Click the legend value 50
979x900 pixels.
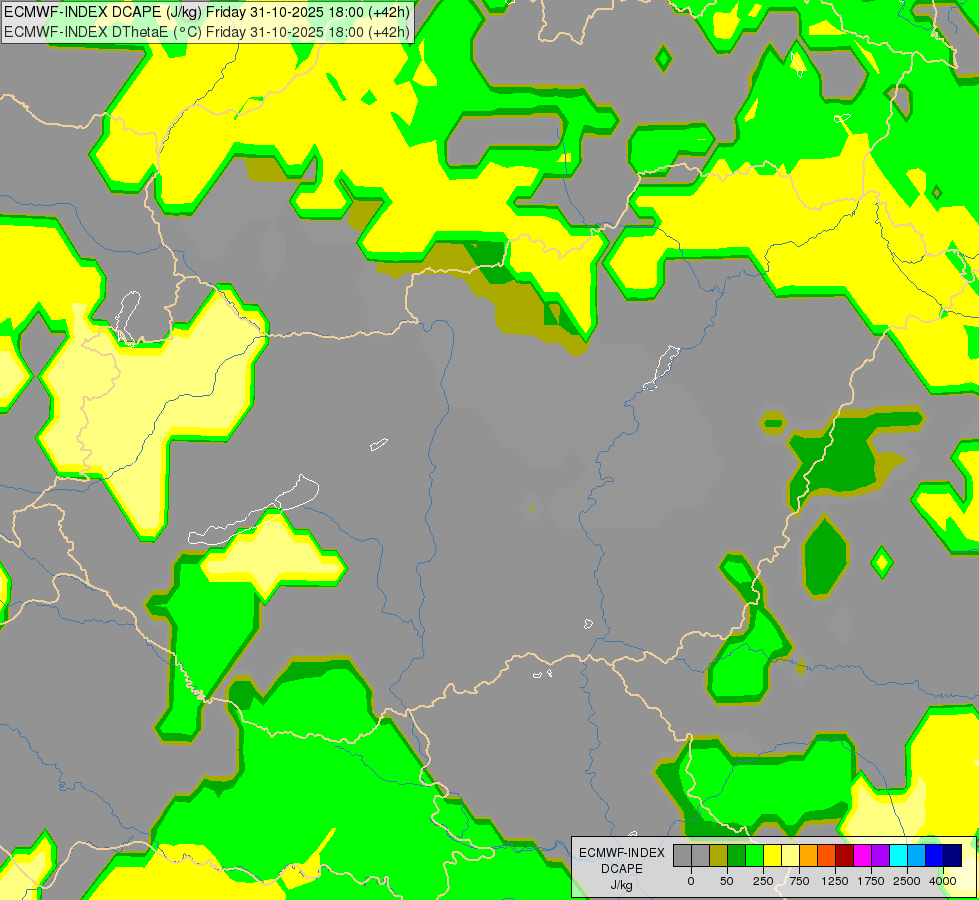(727, 881)
